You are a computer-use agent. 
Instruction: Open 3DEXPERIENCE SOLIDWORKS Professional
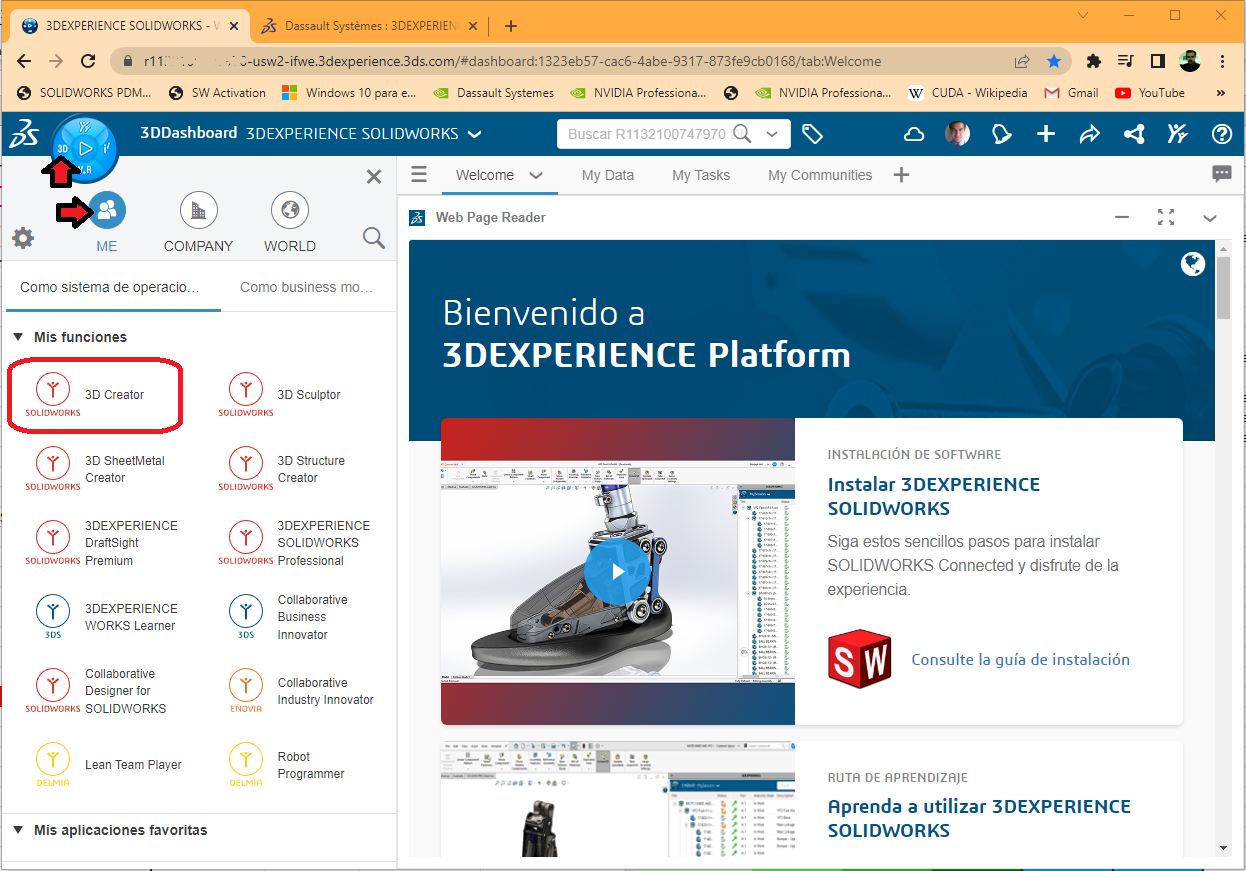click(294, 543)
